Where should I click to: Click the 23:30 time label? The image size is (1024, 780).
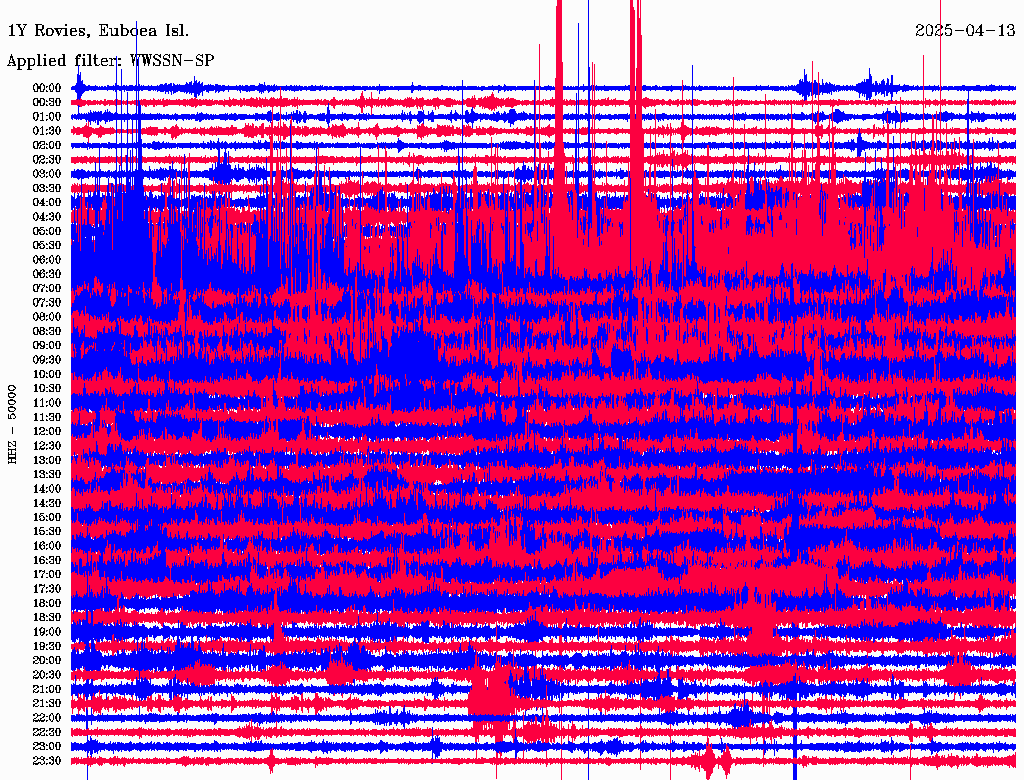[x=47, y=760]
